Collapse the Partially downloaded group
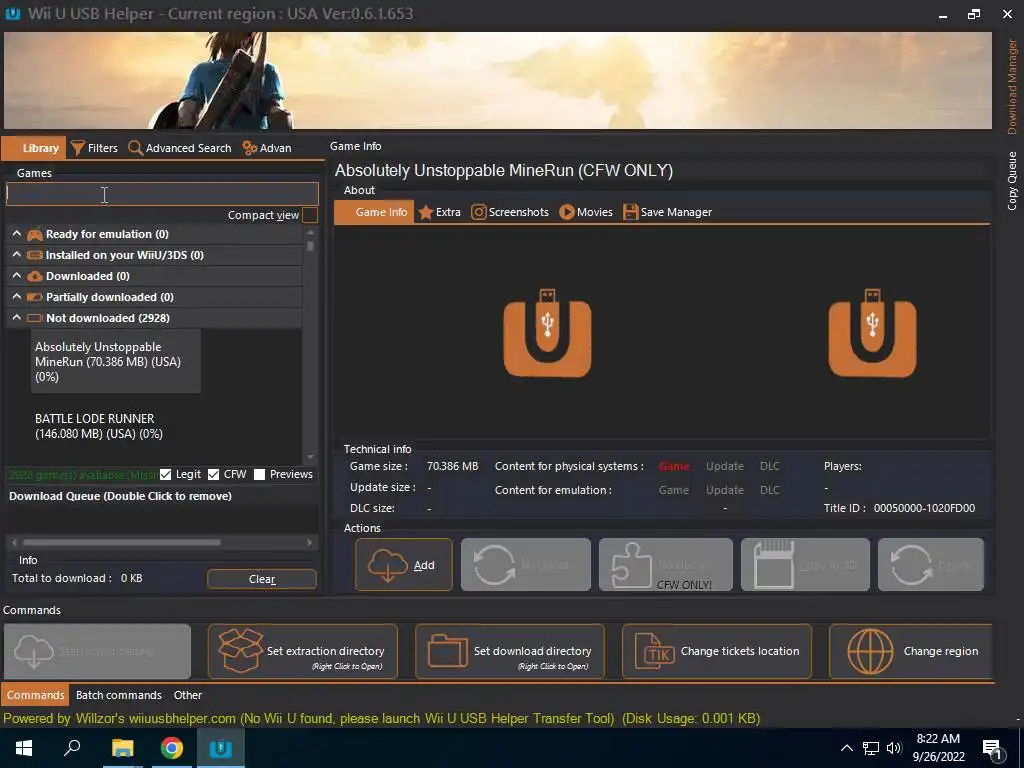Image resolution: width=1024 pixels, height=768 pixels. (x=16, y=296)
